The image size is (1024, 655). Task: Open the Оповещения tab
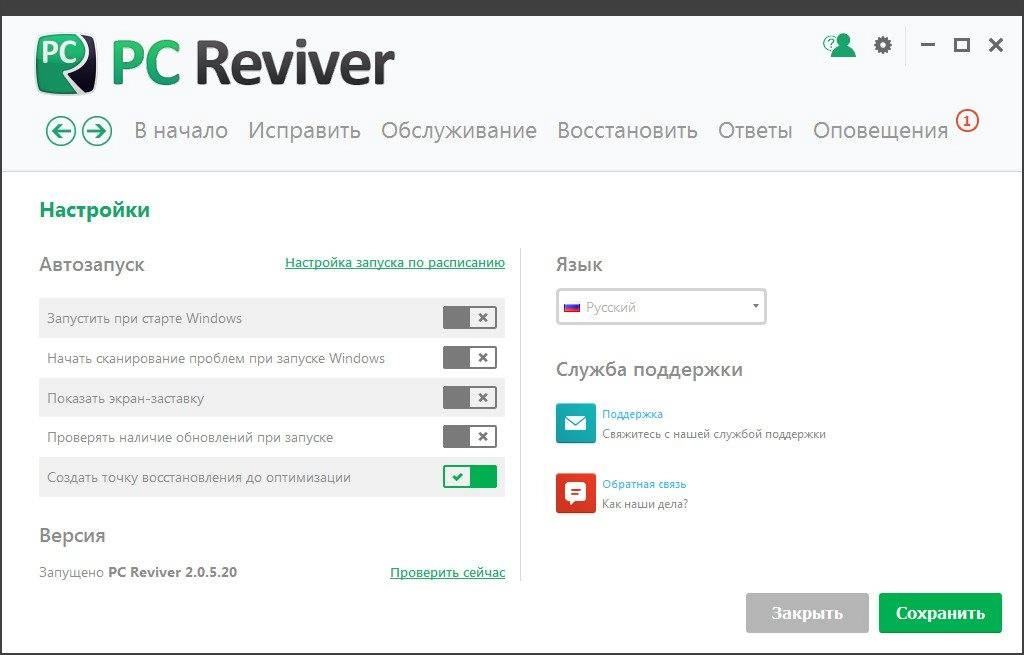(880, 131)
